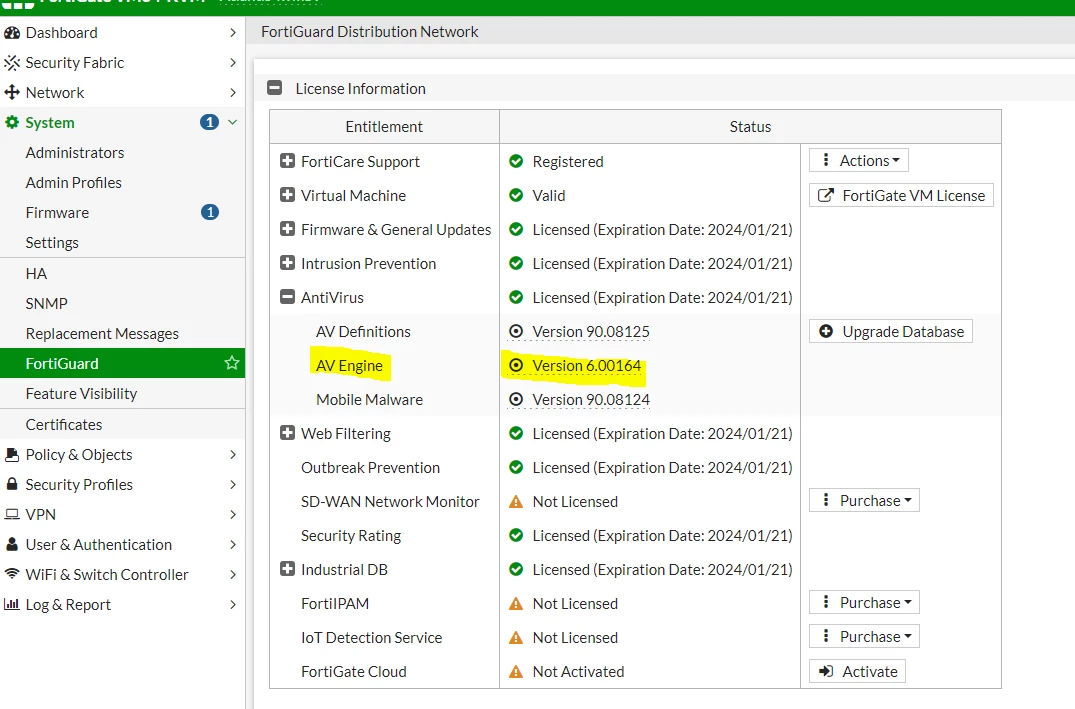Screen dimensions: 1075x709
Task: Open Purchase dropdown for SD-WAN Network Monitor
Action: 865,501
